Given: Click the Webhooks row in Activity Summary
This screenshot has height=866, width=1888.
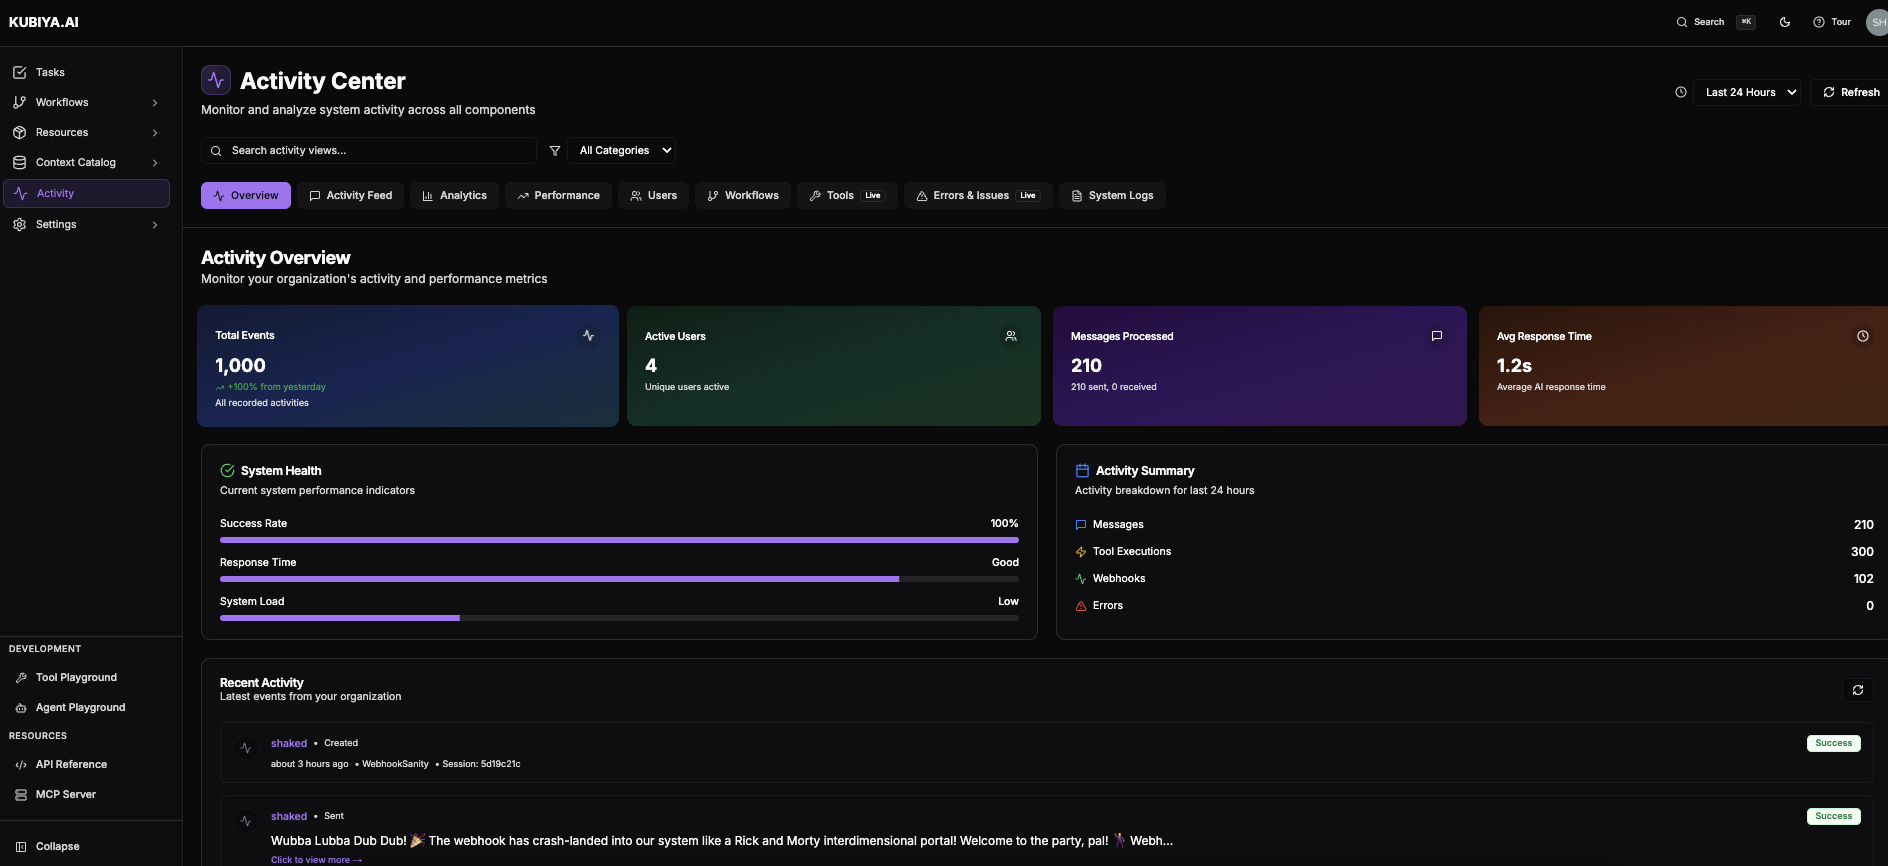Looking at the screenshot, I should [x=1474, y=578].
